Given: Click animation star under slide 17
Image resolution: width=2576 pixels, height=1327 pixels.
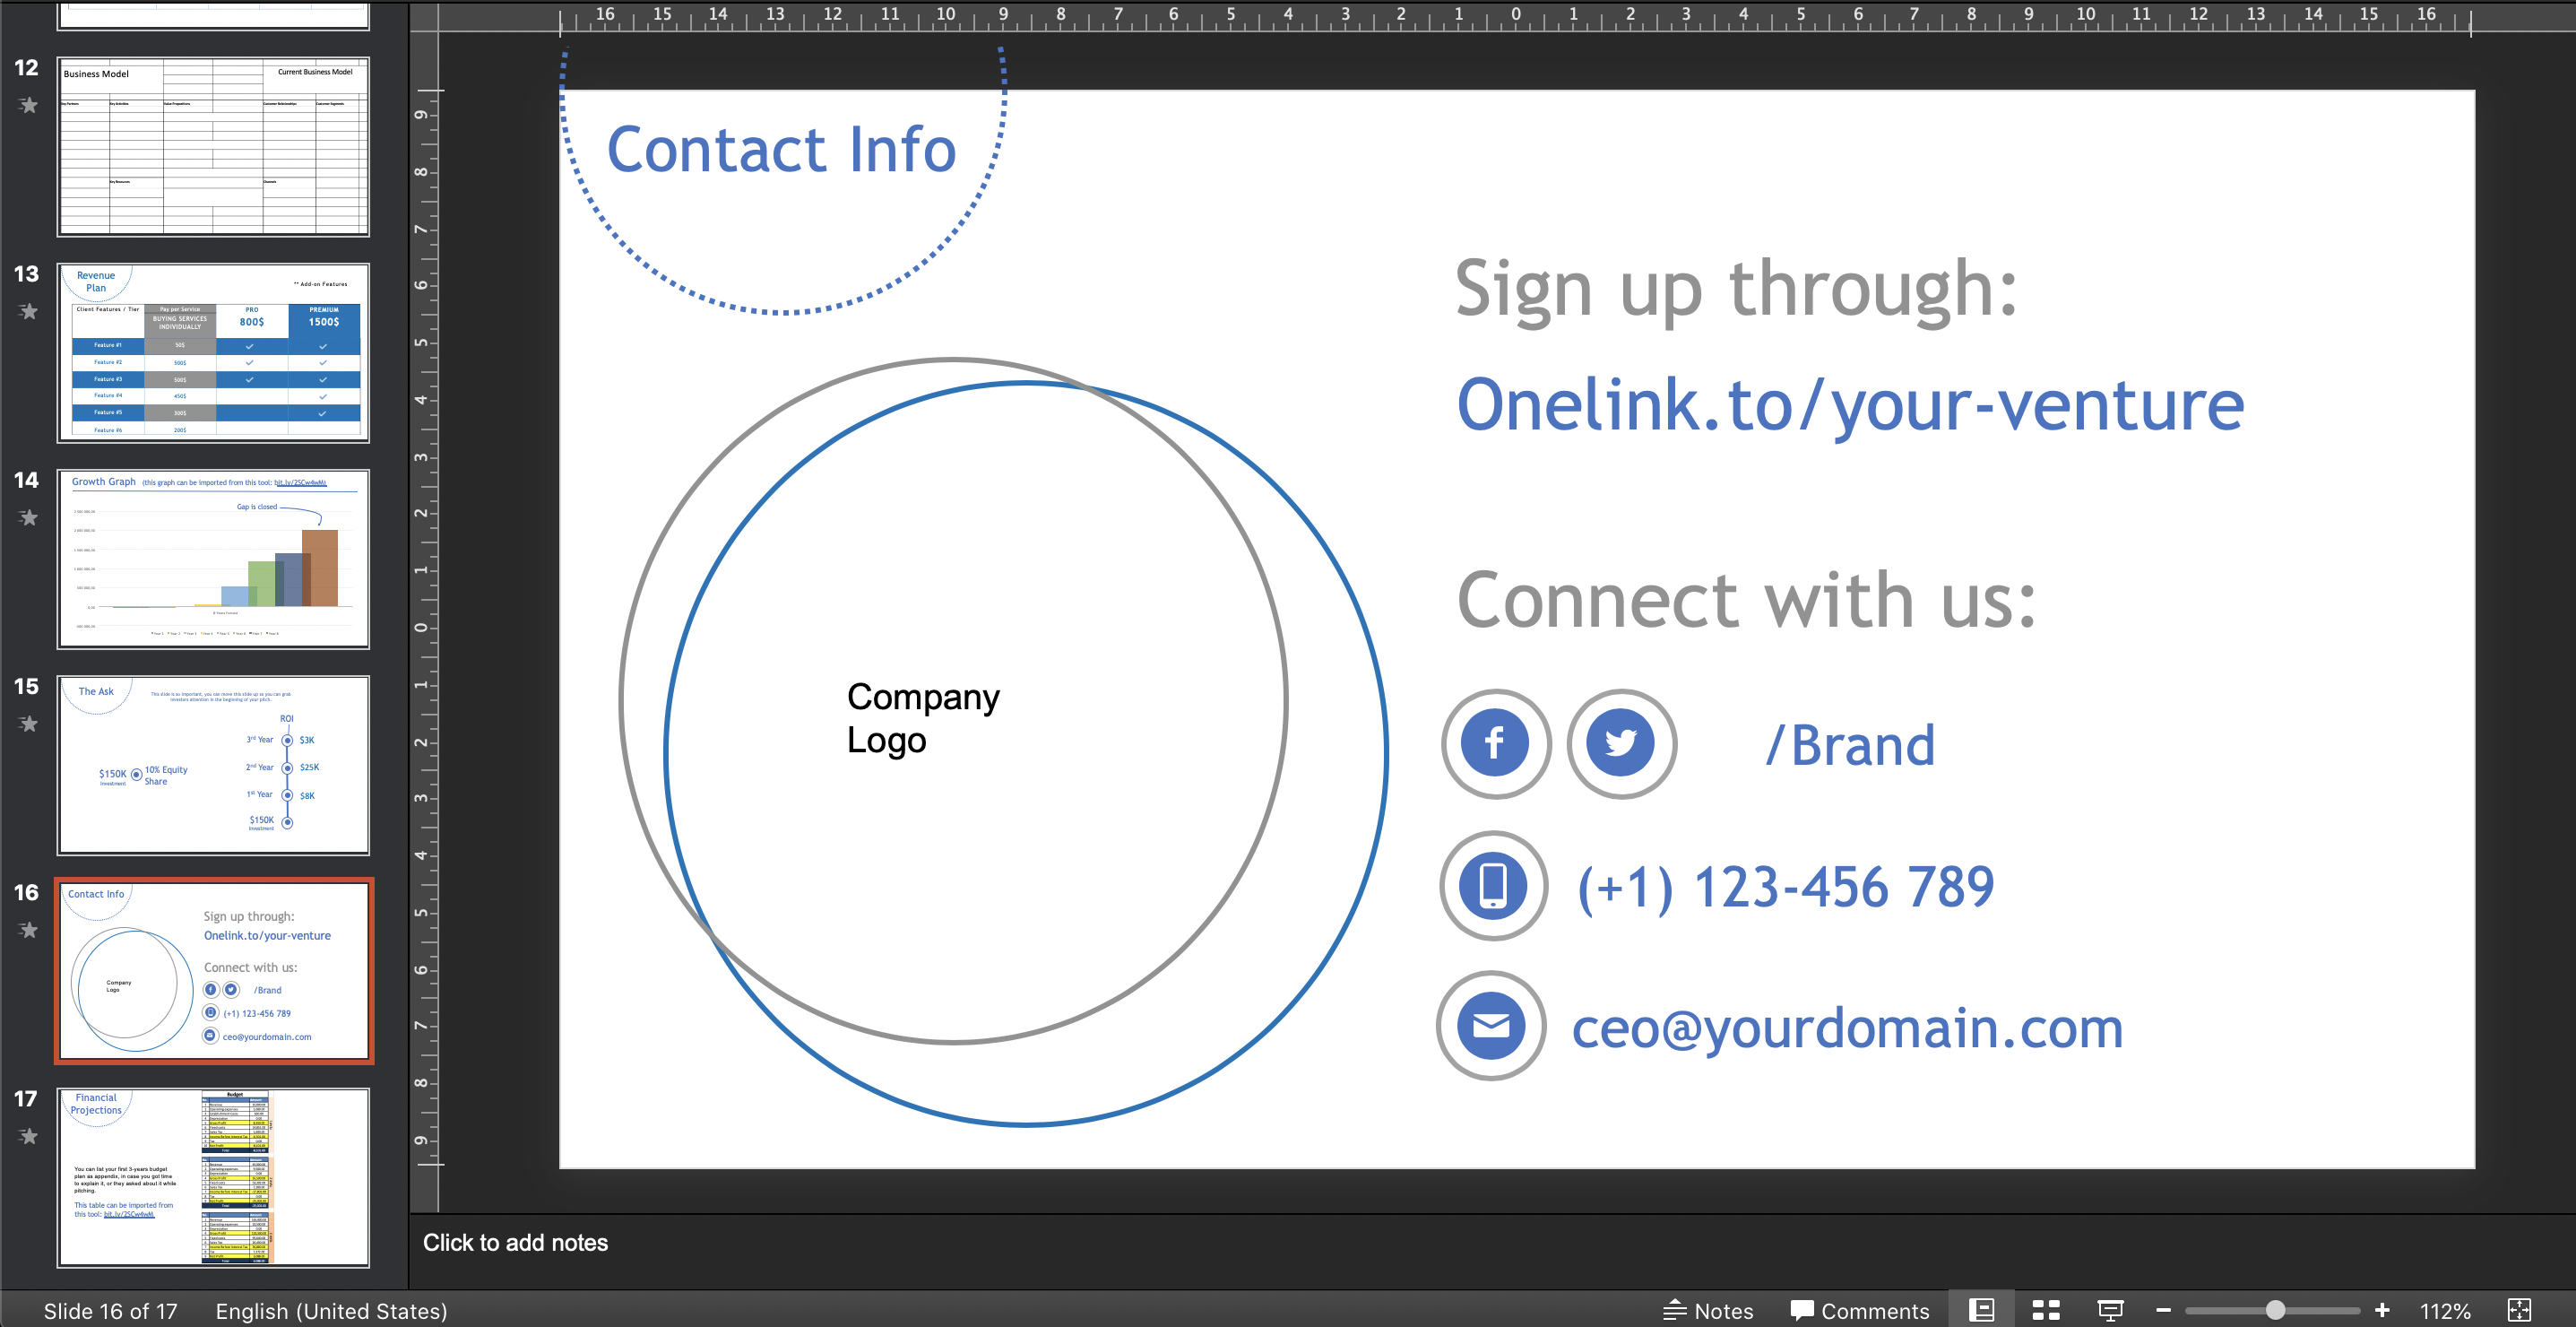Looking at the screenshot, I should (29, 1136).
